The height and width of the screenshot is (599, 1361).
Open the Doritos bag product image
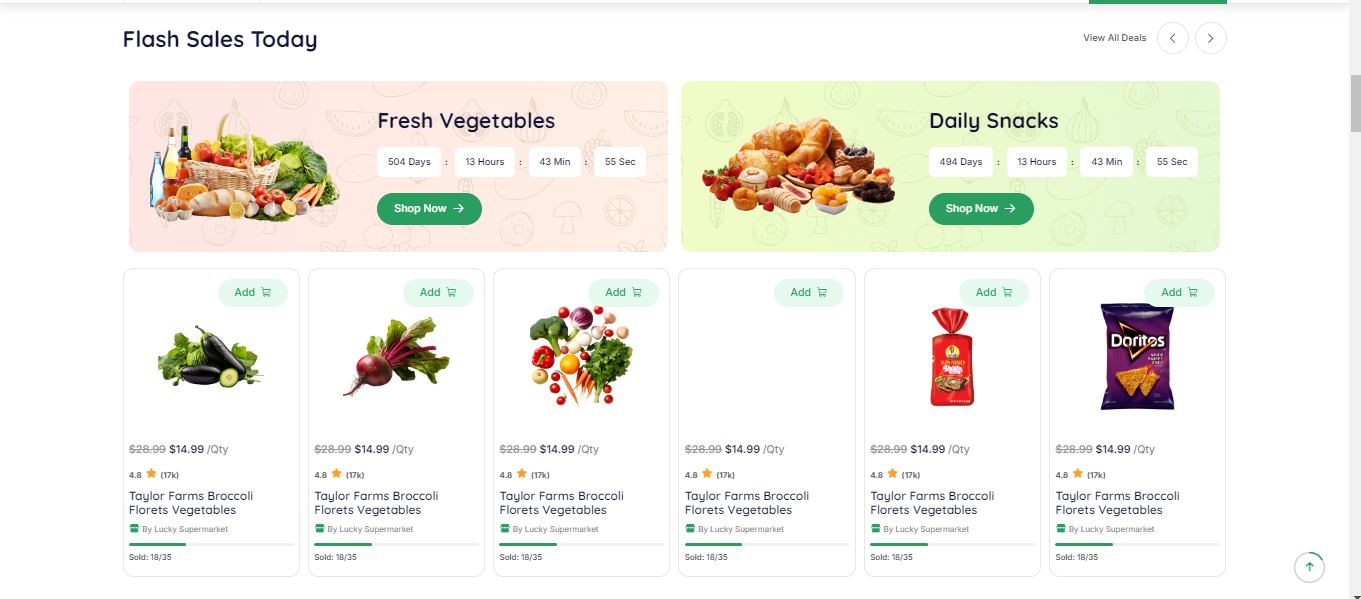[1137, 357]
